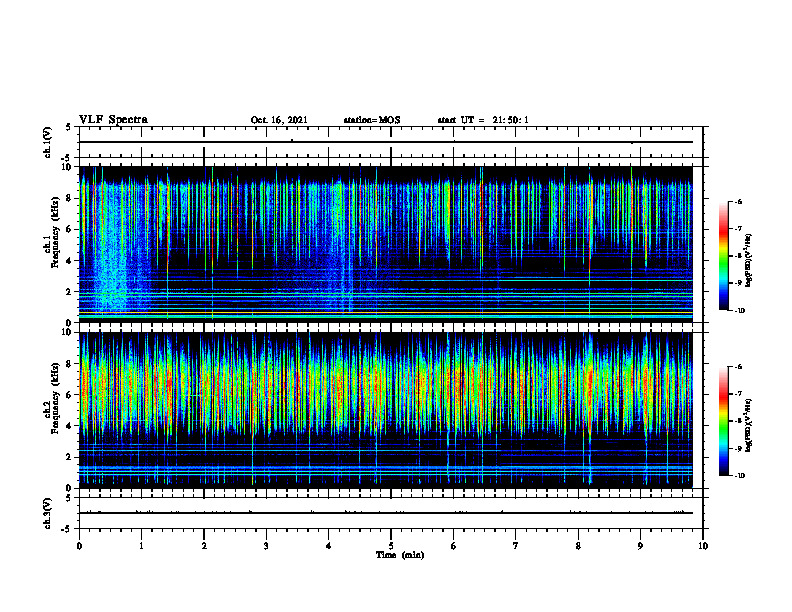Click the ch.1 spectrogram panel
The height and width of the screenshot is (612, 792).
(x=385, y=244)
